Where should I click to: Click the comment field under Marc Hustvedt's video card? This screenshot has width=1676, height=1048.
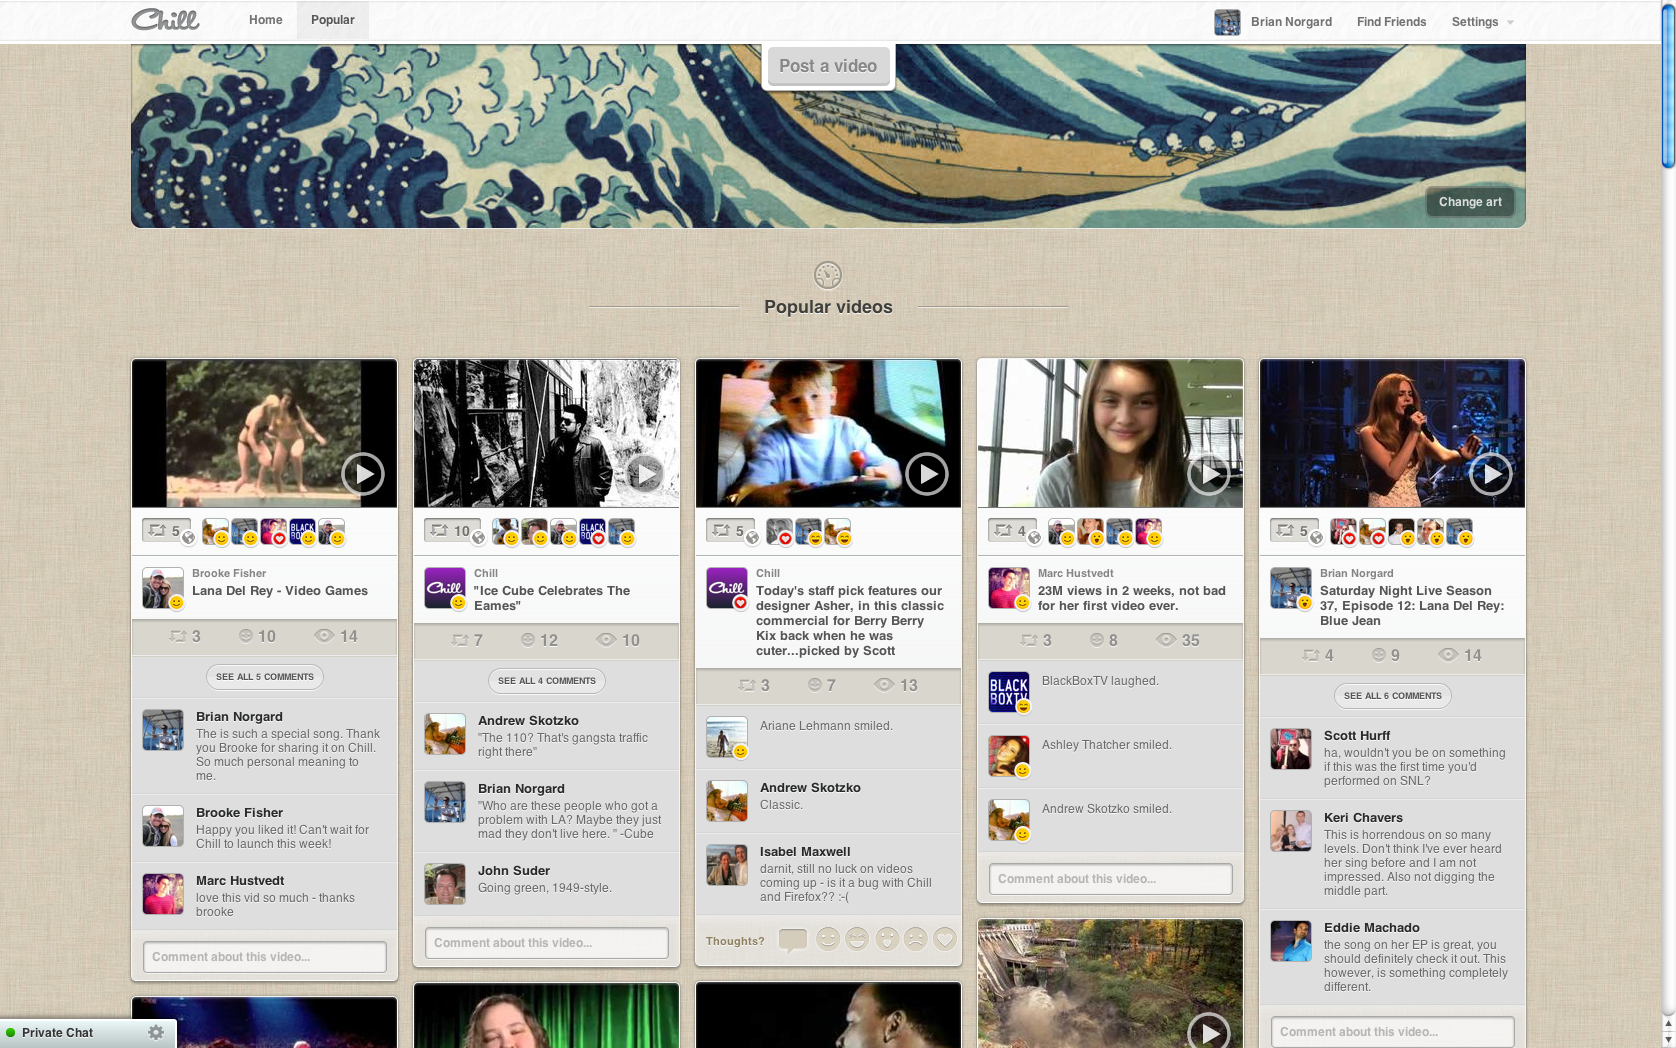click(1111, 879)
